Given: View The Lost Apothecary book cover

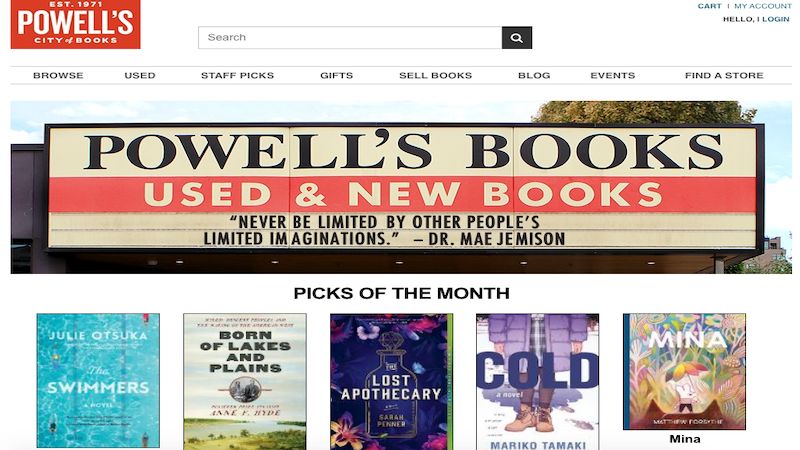Looking at the screenshot, I should pyautogui.click(x=391, y=382).
